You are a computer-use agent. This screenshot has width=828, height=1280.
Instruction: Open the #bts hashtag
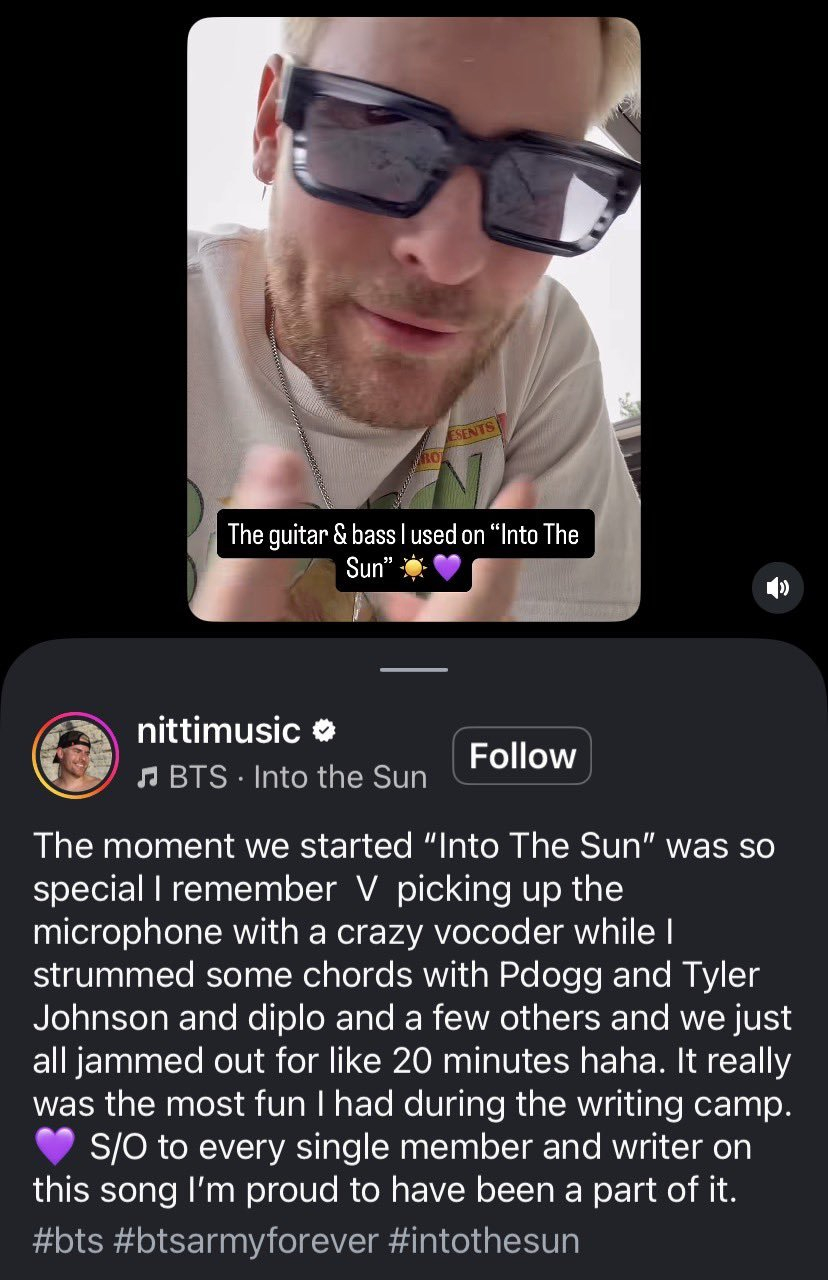[x=67, y=1241]
